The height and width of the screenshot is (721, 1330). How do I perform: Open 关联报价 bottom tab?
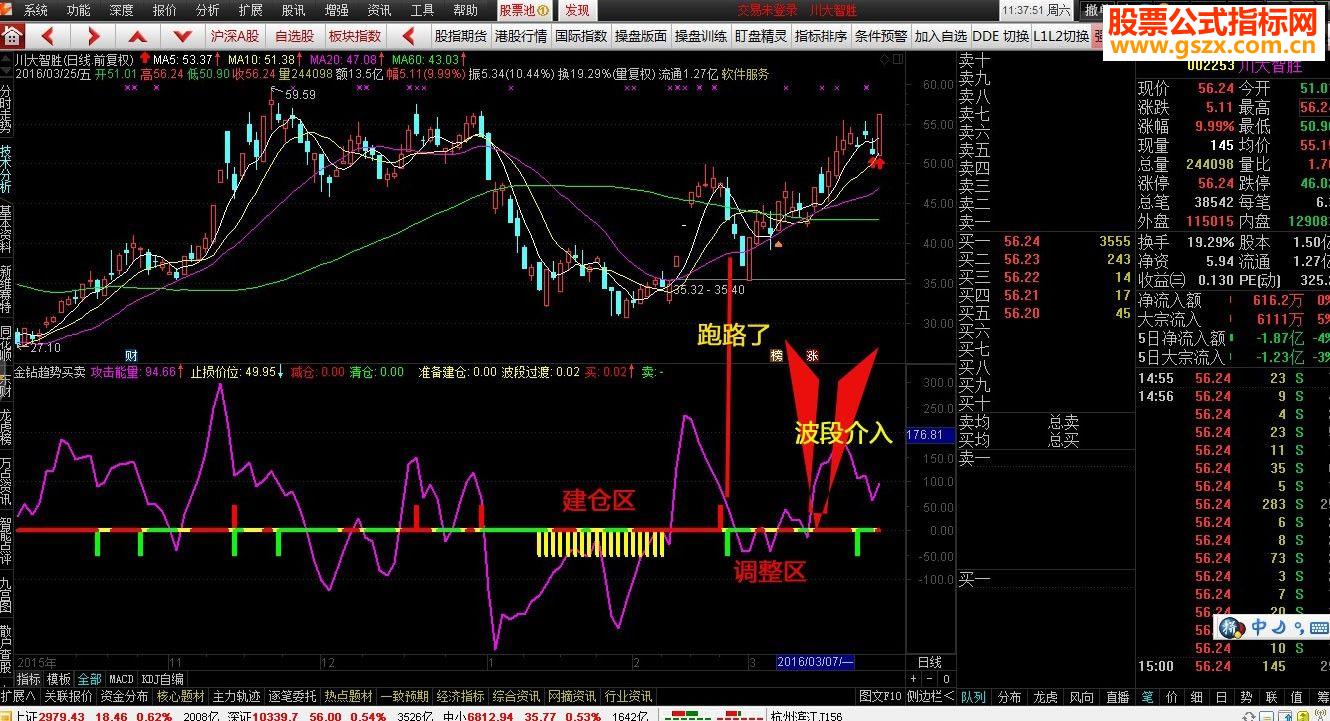pos(67,696)
